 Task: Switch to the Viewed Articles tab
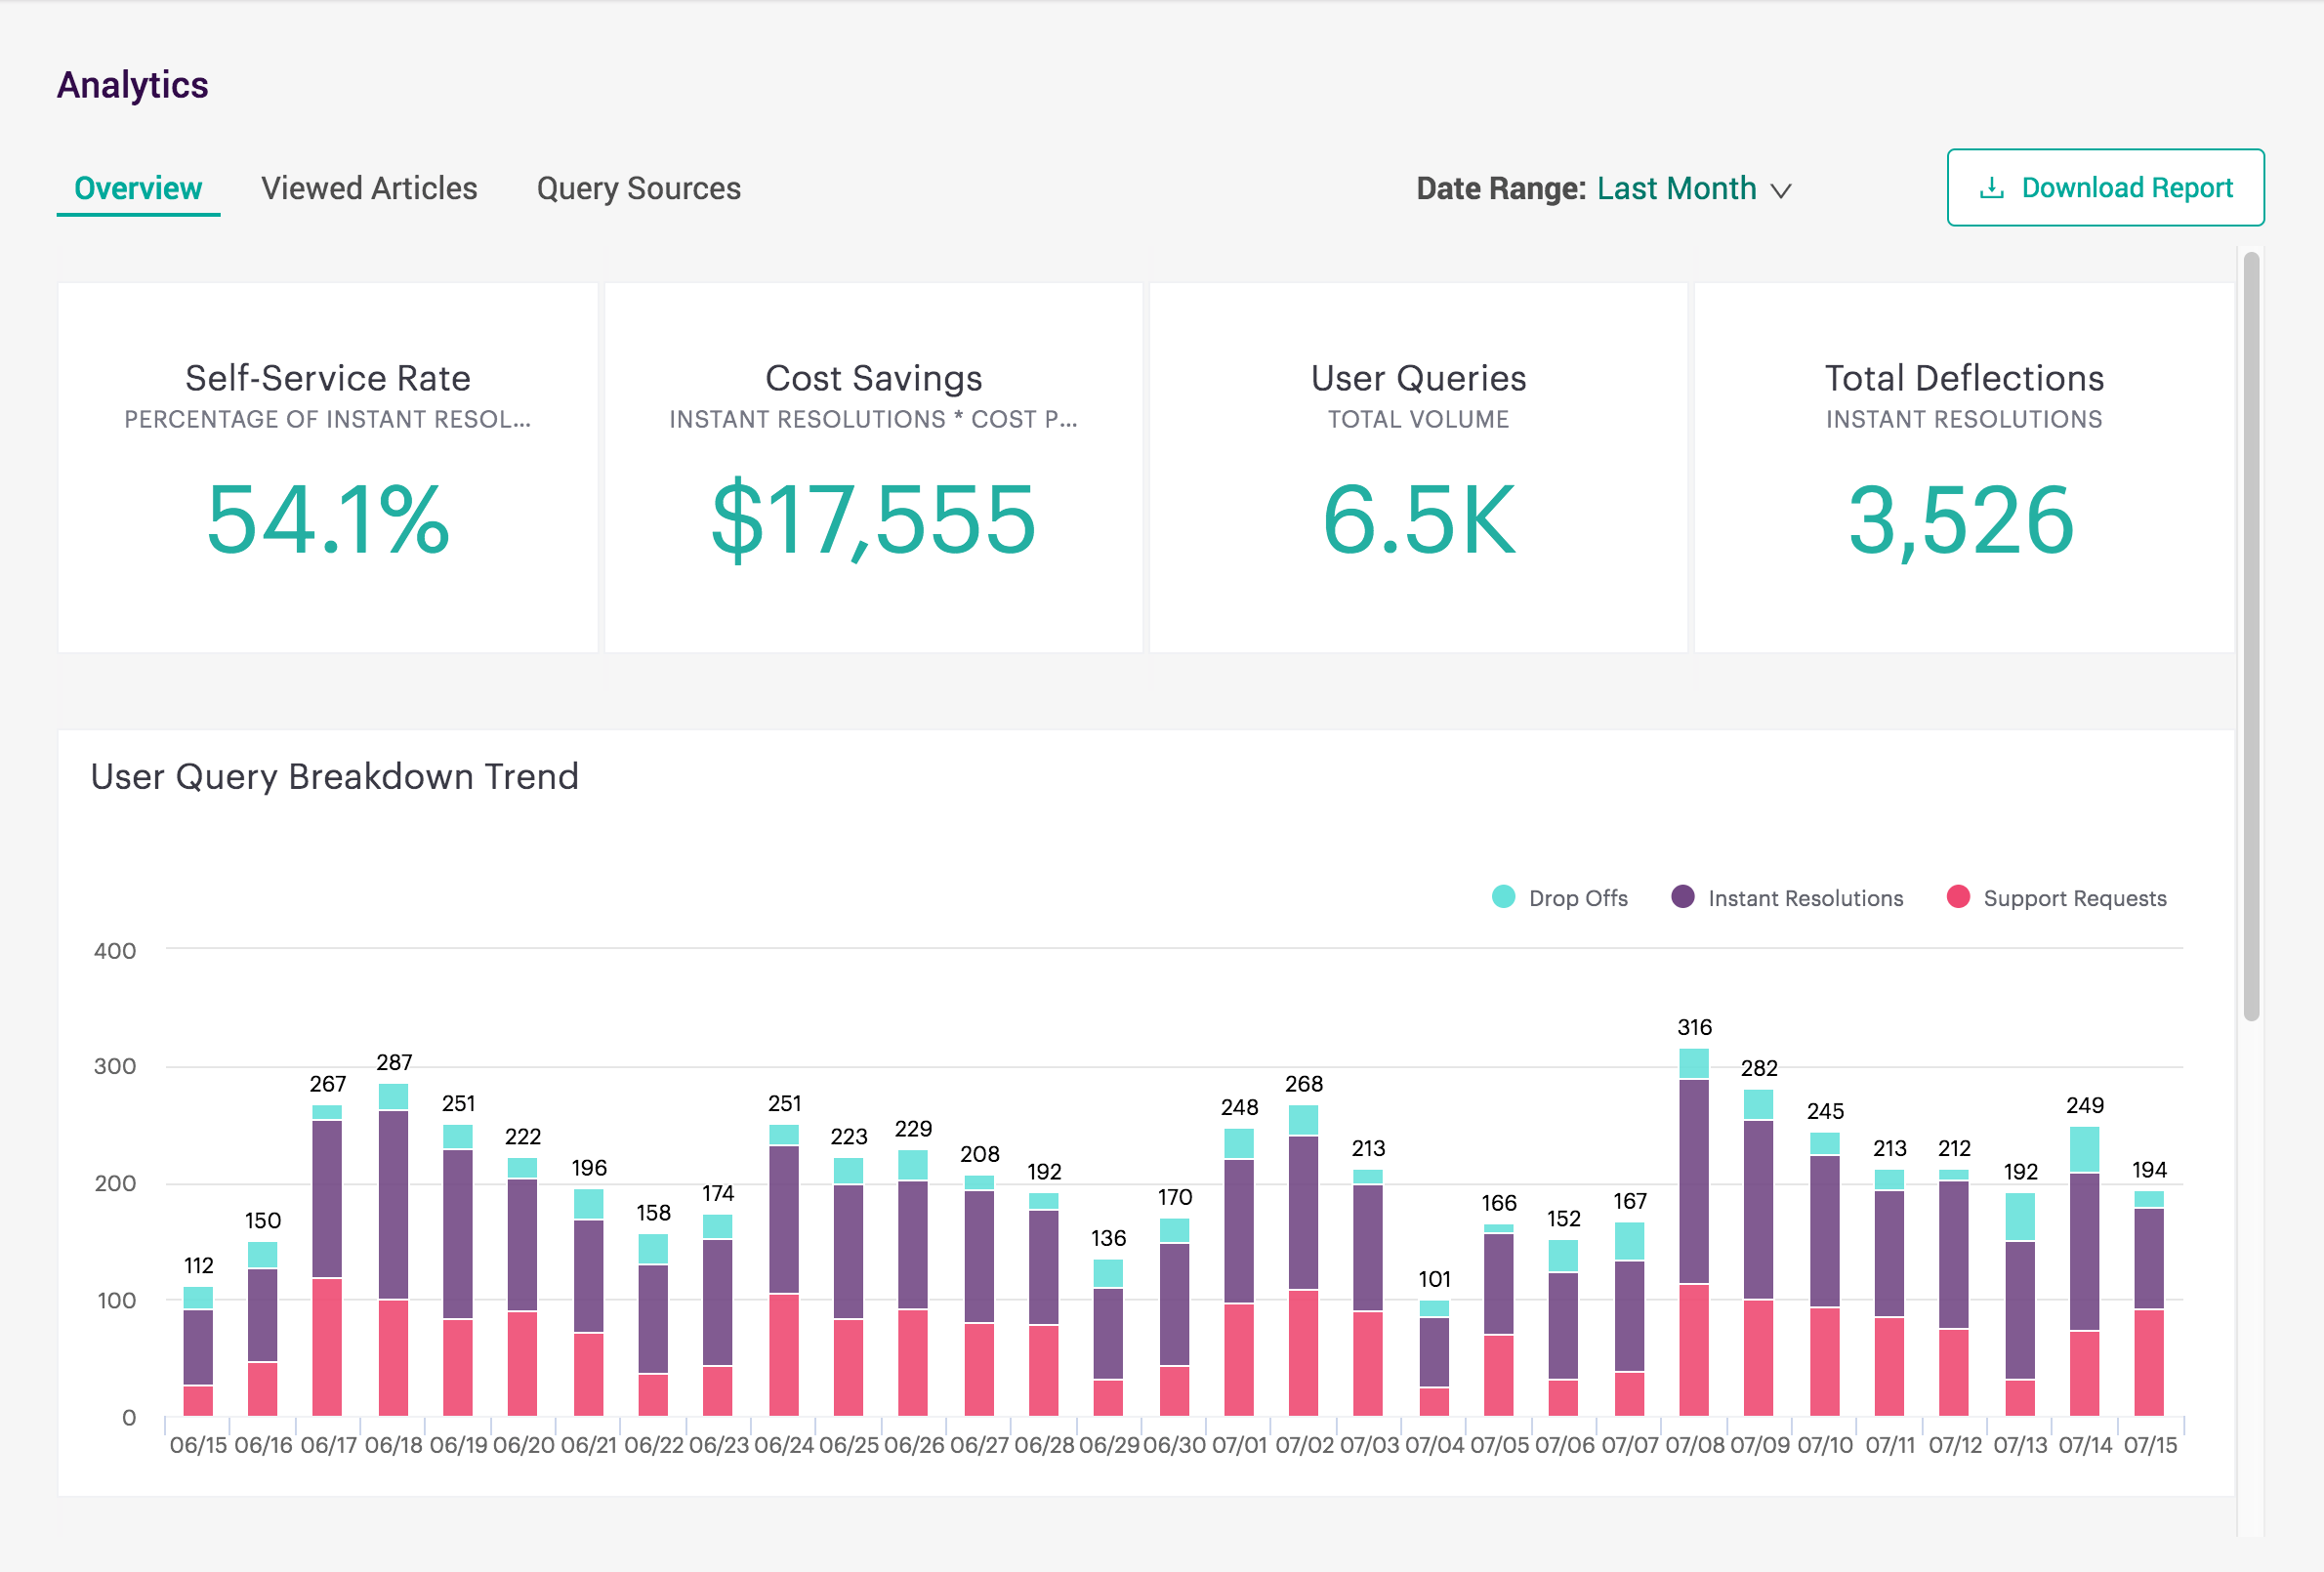pyautogui.click(x=369, y=188)
